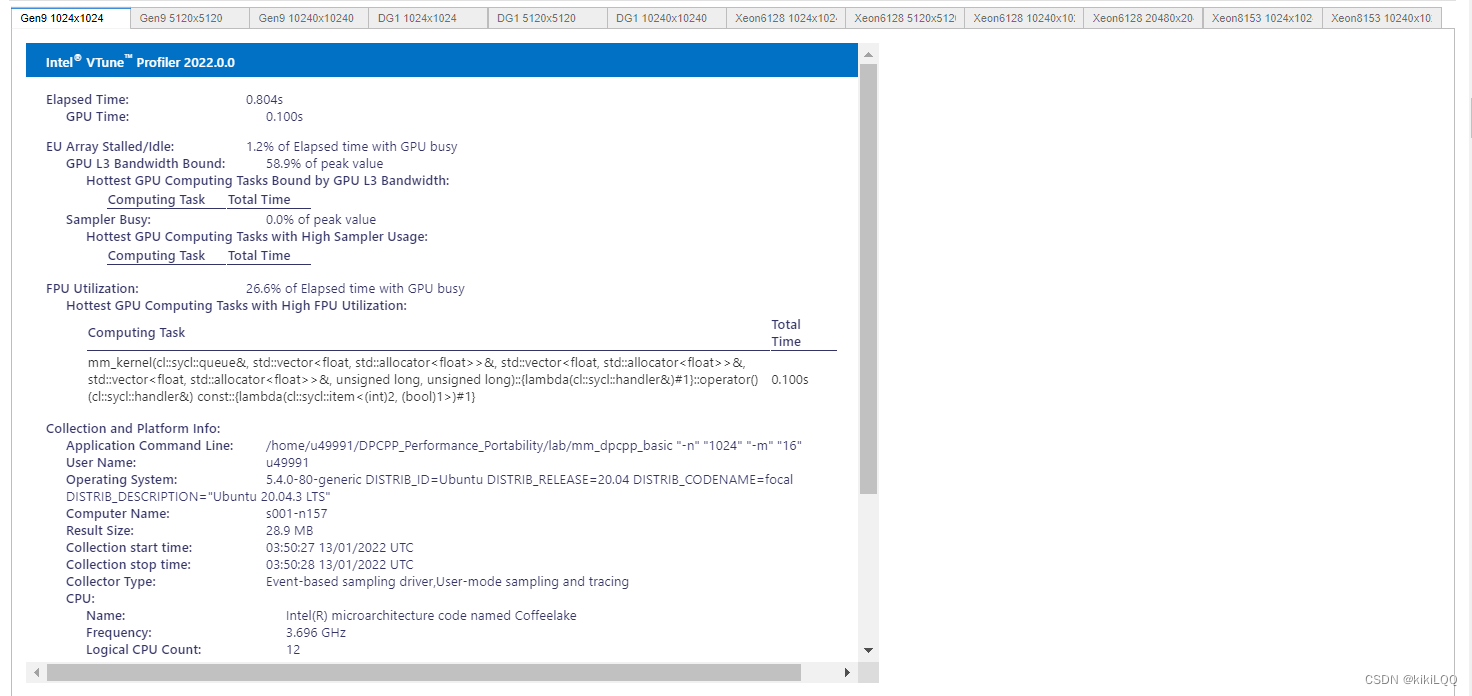Click the Logical CPU Count value 12
This screenshot has width=1472, height=696.
(x=293, y=649)
